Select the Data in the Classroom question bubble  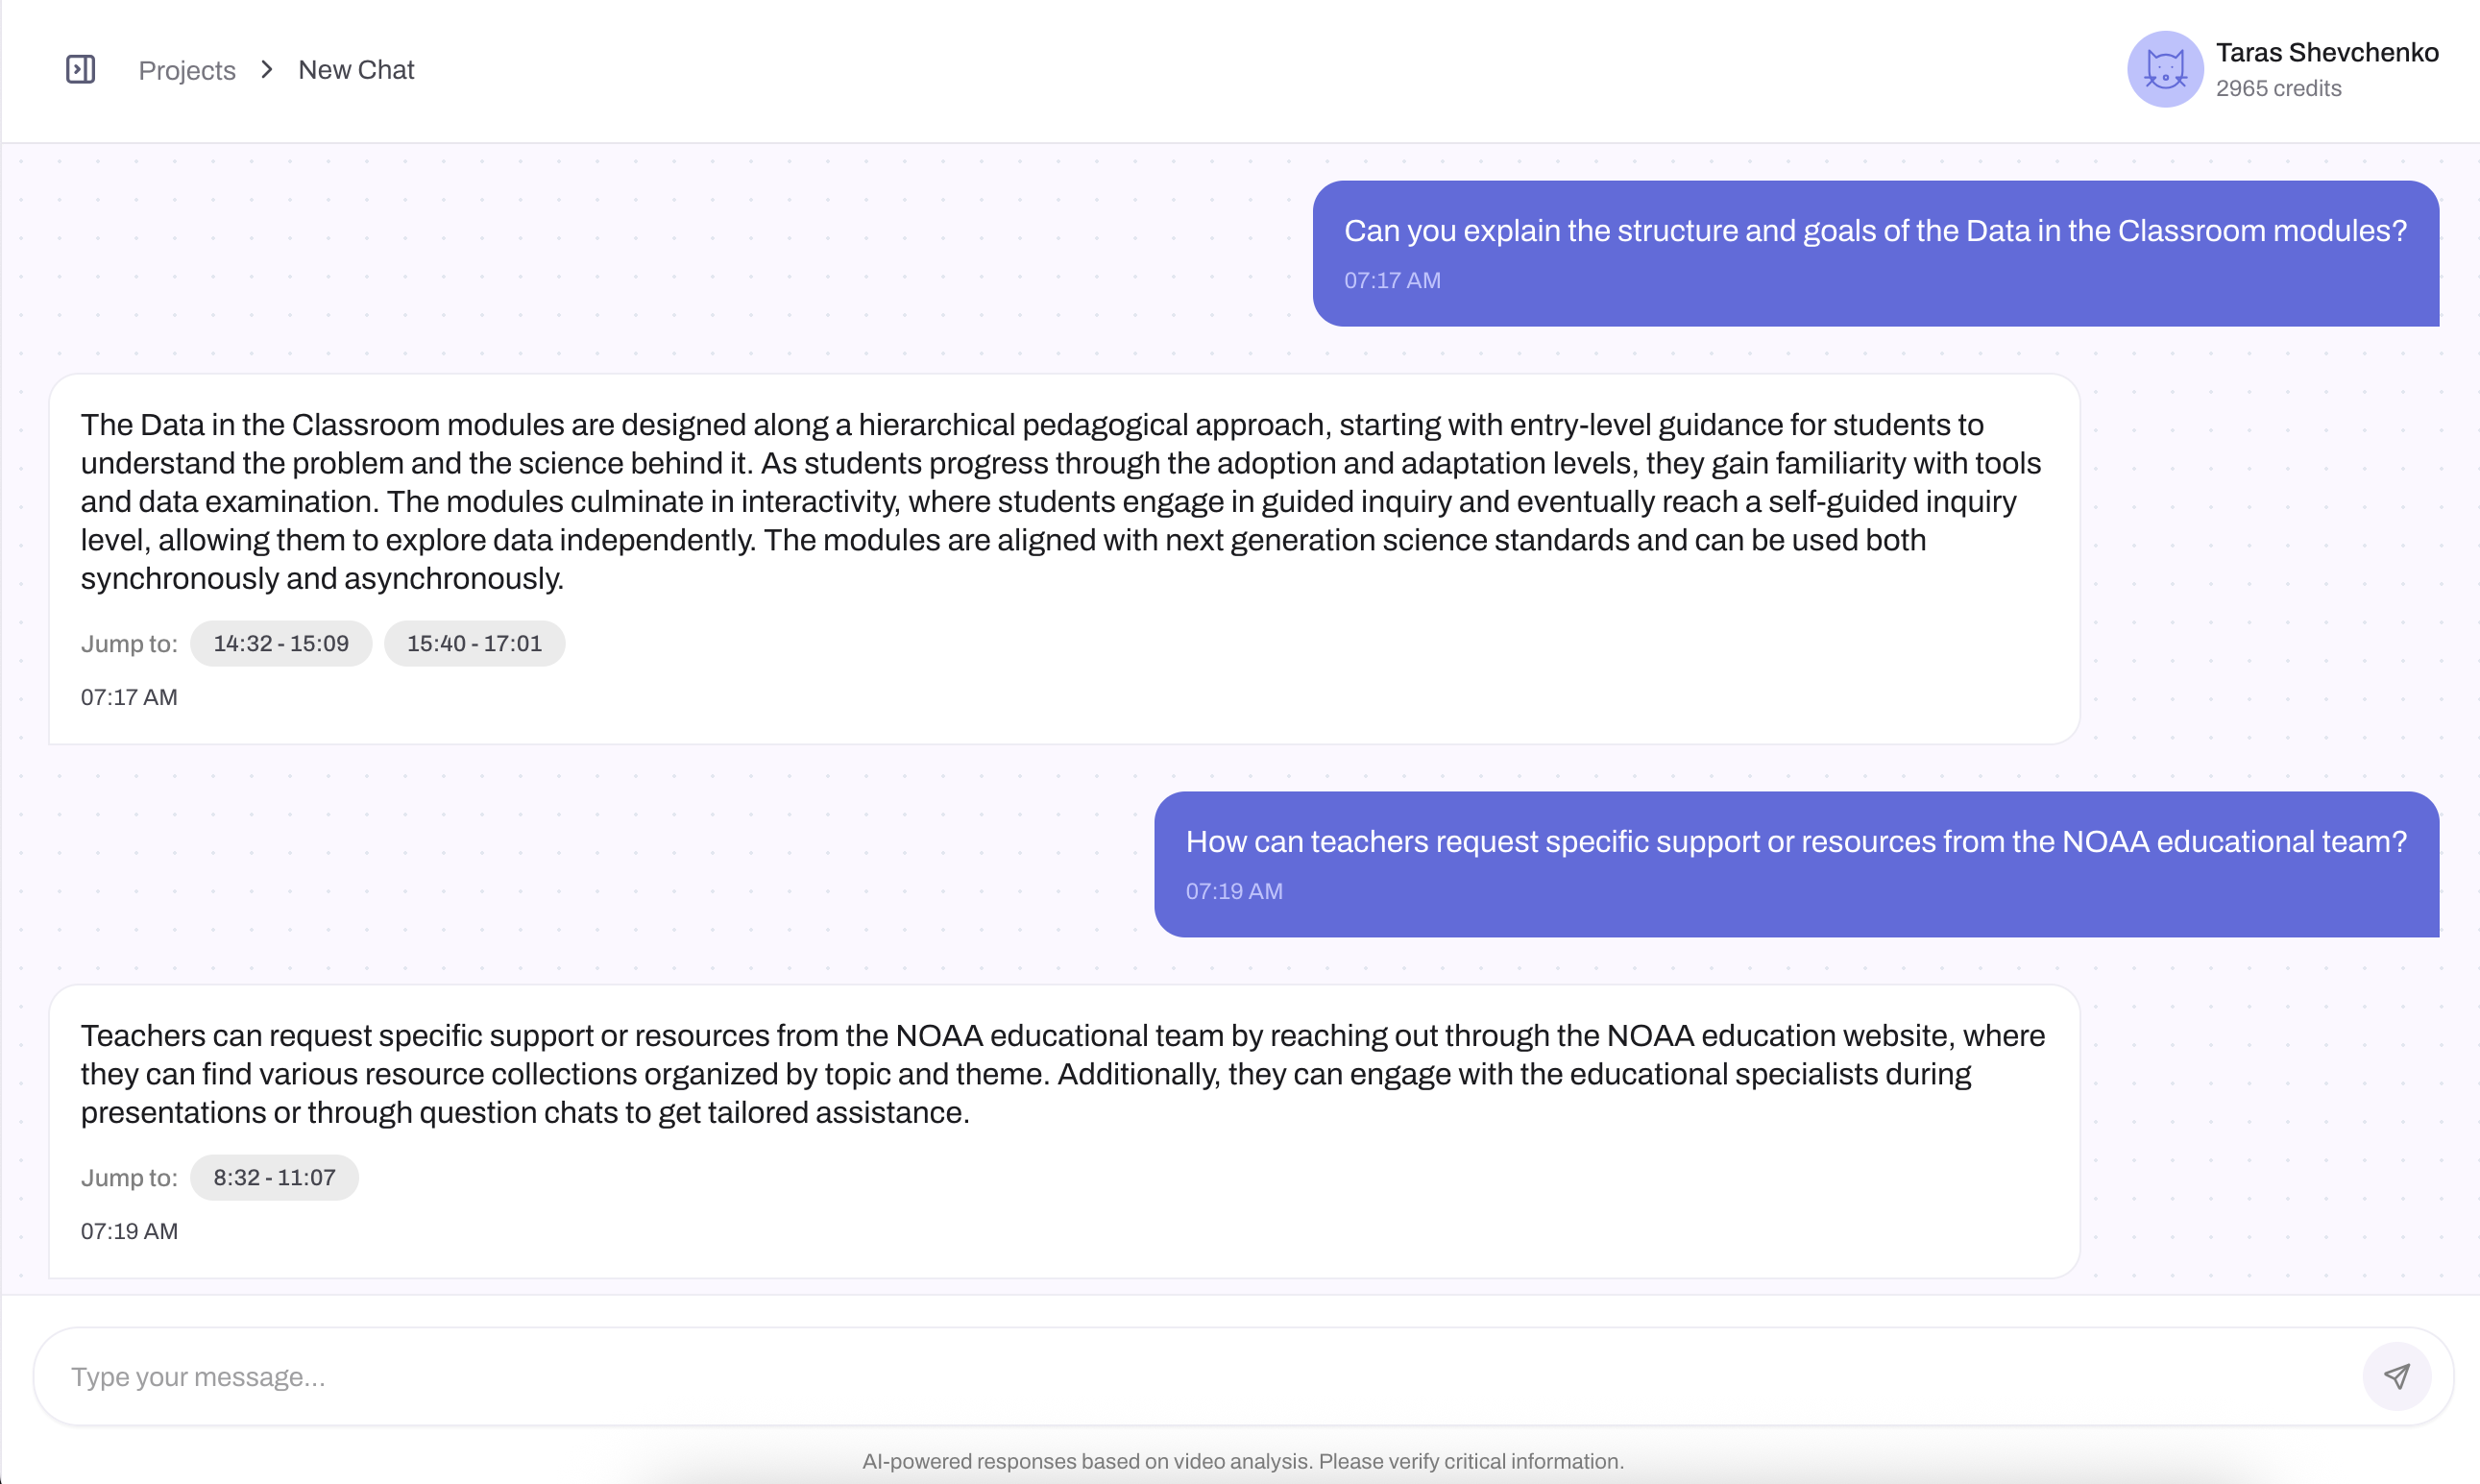(x=1876, y=253)
